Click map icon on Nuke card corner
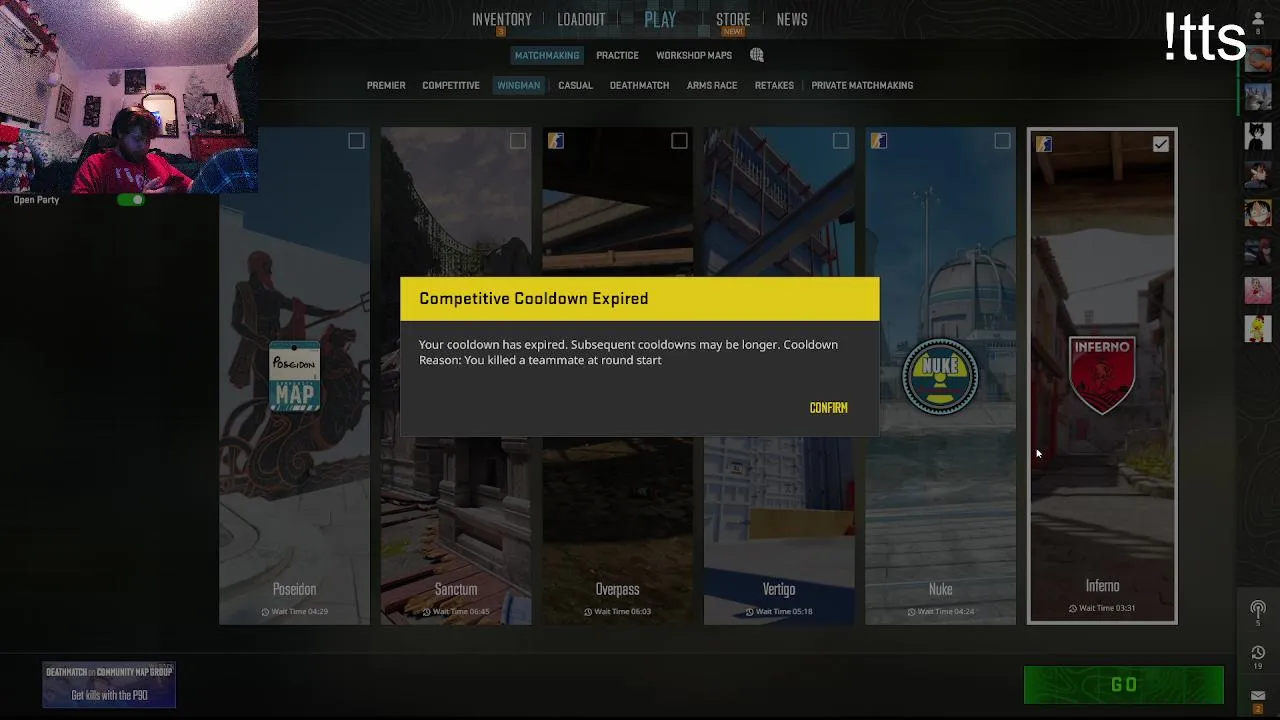 (x=879, y=141)
